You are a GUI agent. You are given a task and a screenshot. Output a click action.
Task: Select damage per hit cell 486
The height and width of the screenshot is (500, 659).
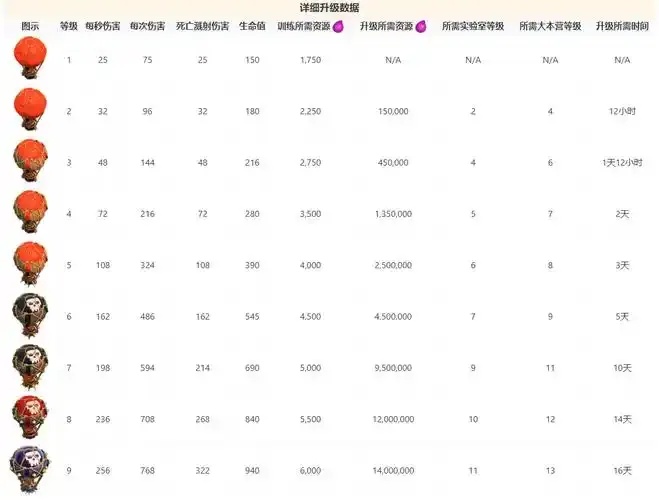point(147,316)
